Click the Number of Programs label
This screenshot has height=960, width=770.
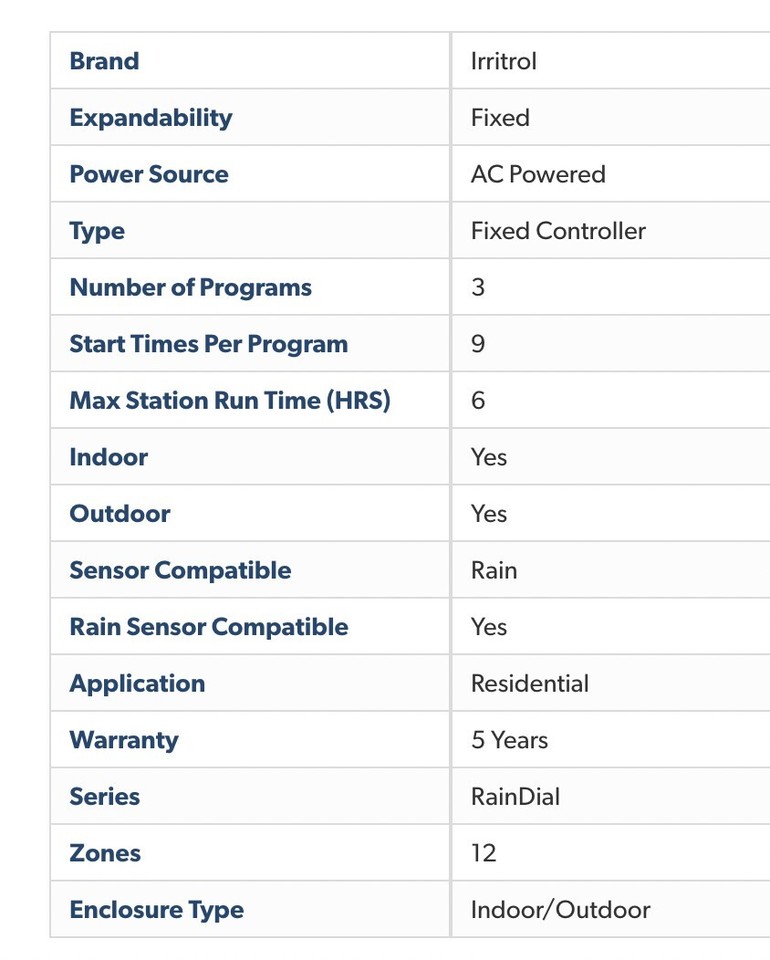click(190, 288)
